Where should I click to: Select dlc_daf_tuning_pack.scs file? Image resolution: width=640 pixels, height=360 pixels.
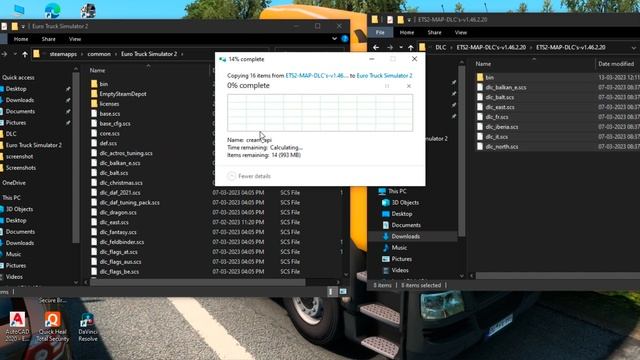coord(129,202)
